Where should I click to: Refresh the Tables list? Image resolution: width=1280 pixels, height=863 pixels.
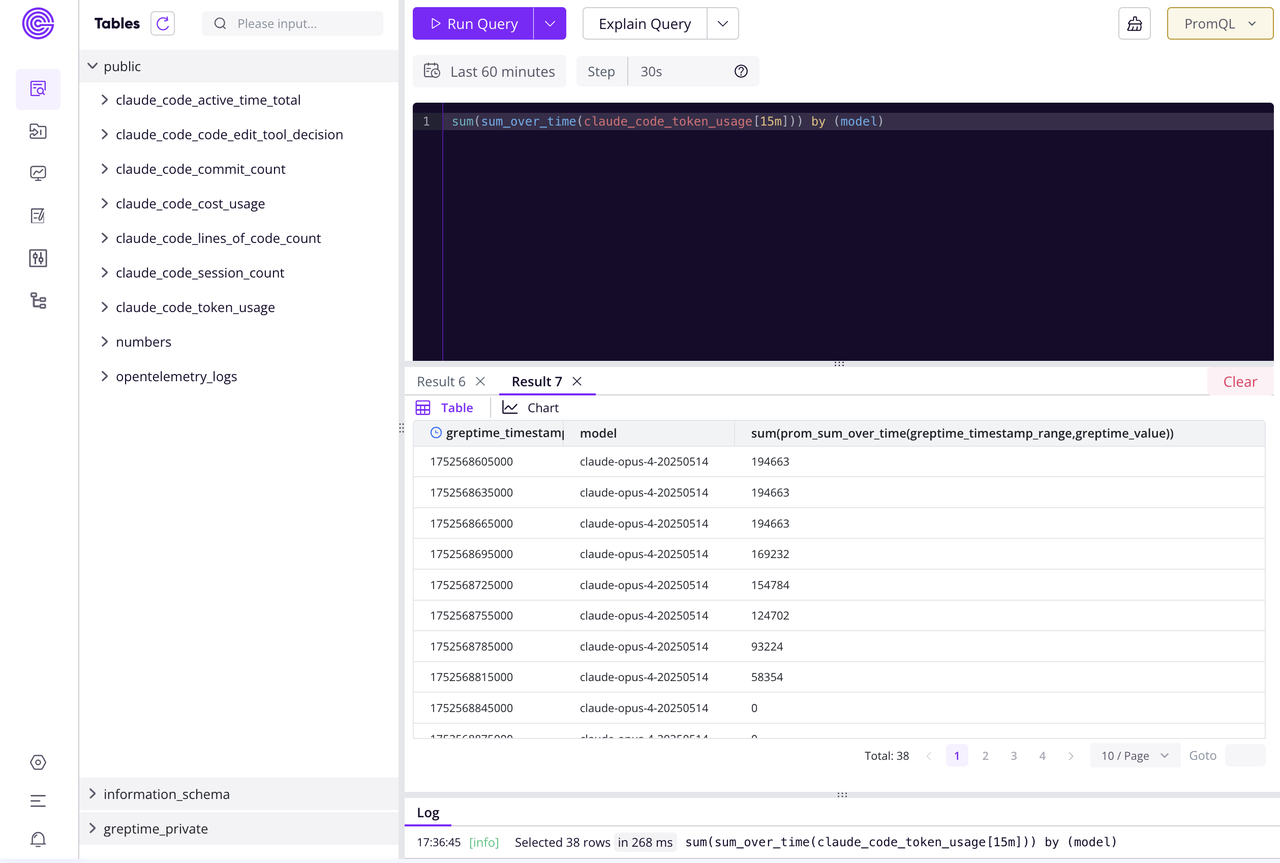(x=162, y=23)
